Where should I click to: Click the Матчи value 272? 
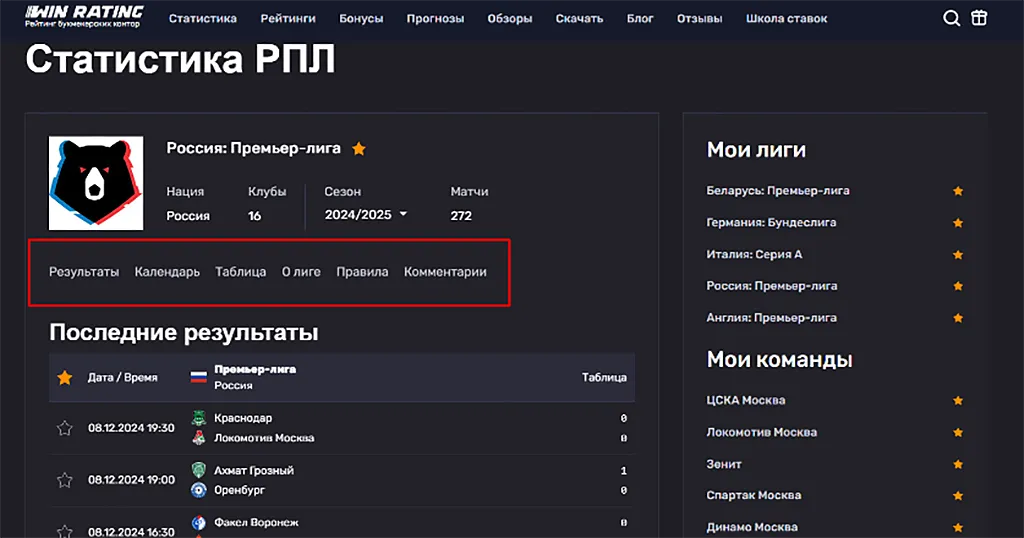(461, 215)
